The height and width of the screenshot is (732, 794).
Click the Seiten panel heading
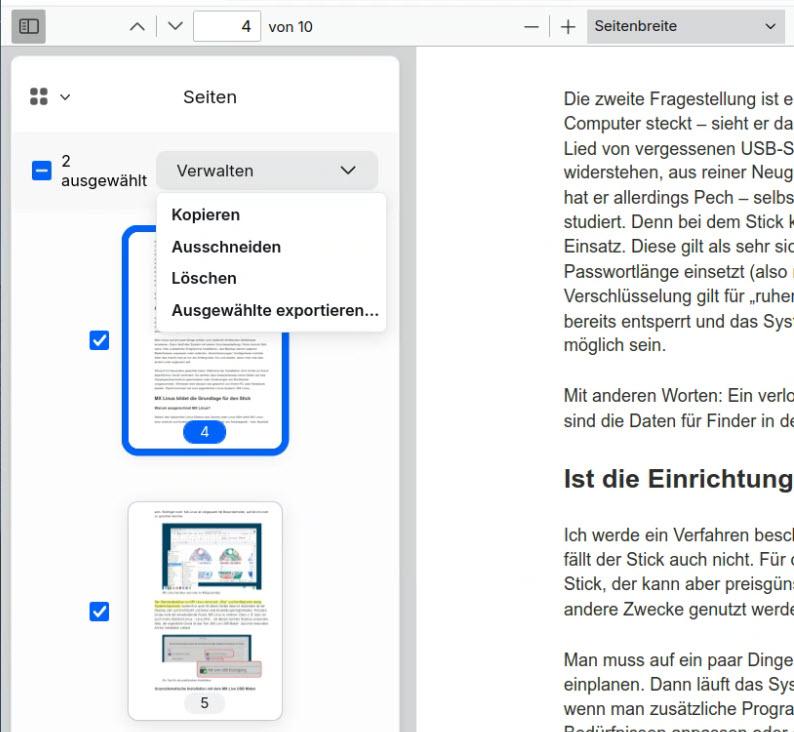coord(210,97)
